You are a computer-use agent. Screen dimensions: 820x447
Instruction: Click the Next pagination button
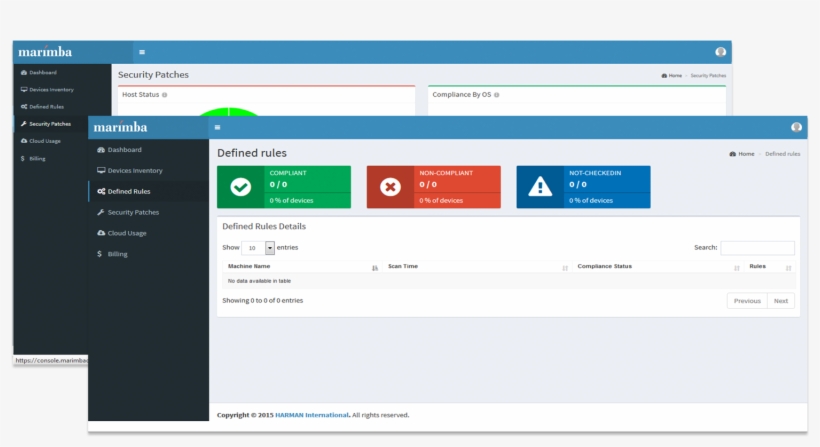click(x=781, y=301)
